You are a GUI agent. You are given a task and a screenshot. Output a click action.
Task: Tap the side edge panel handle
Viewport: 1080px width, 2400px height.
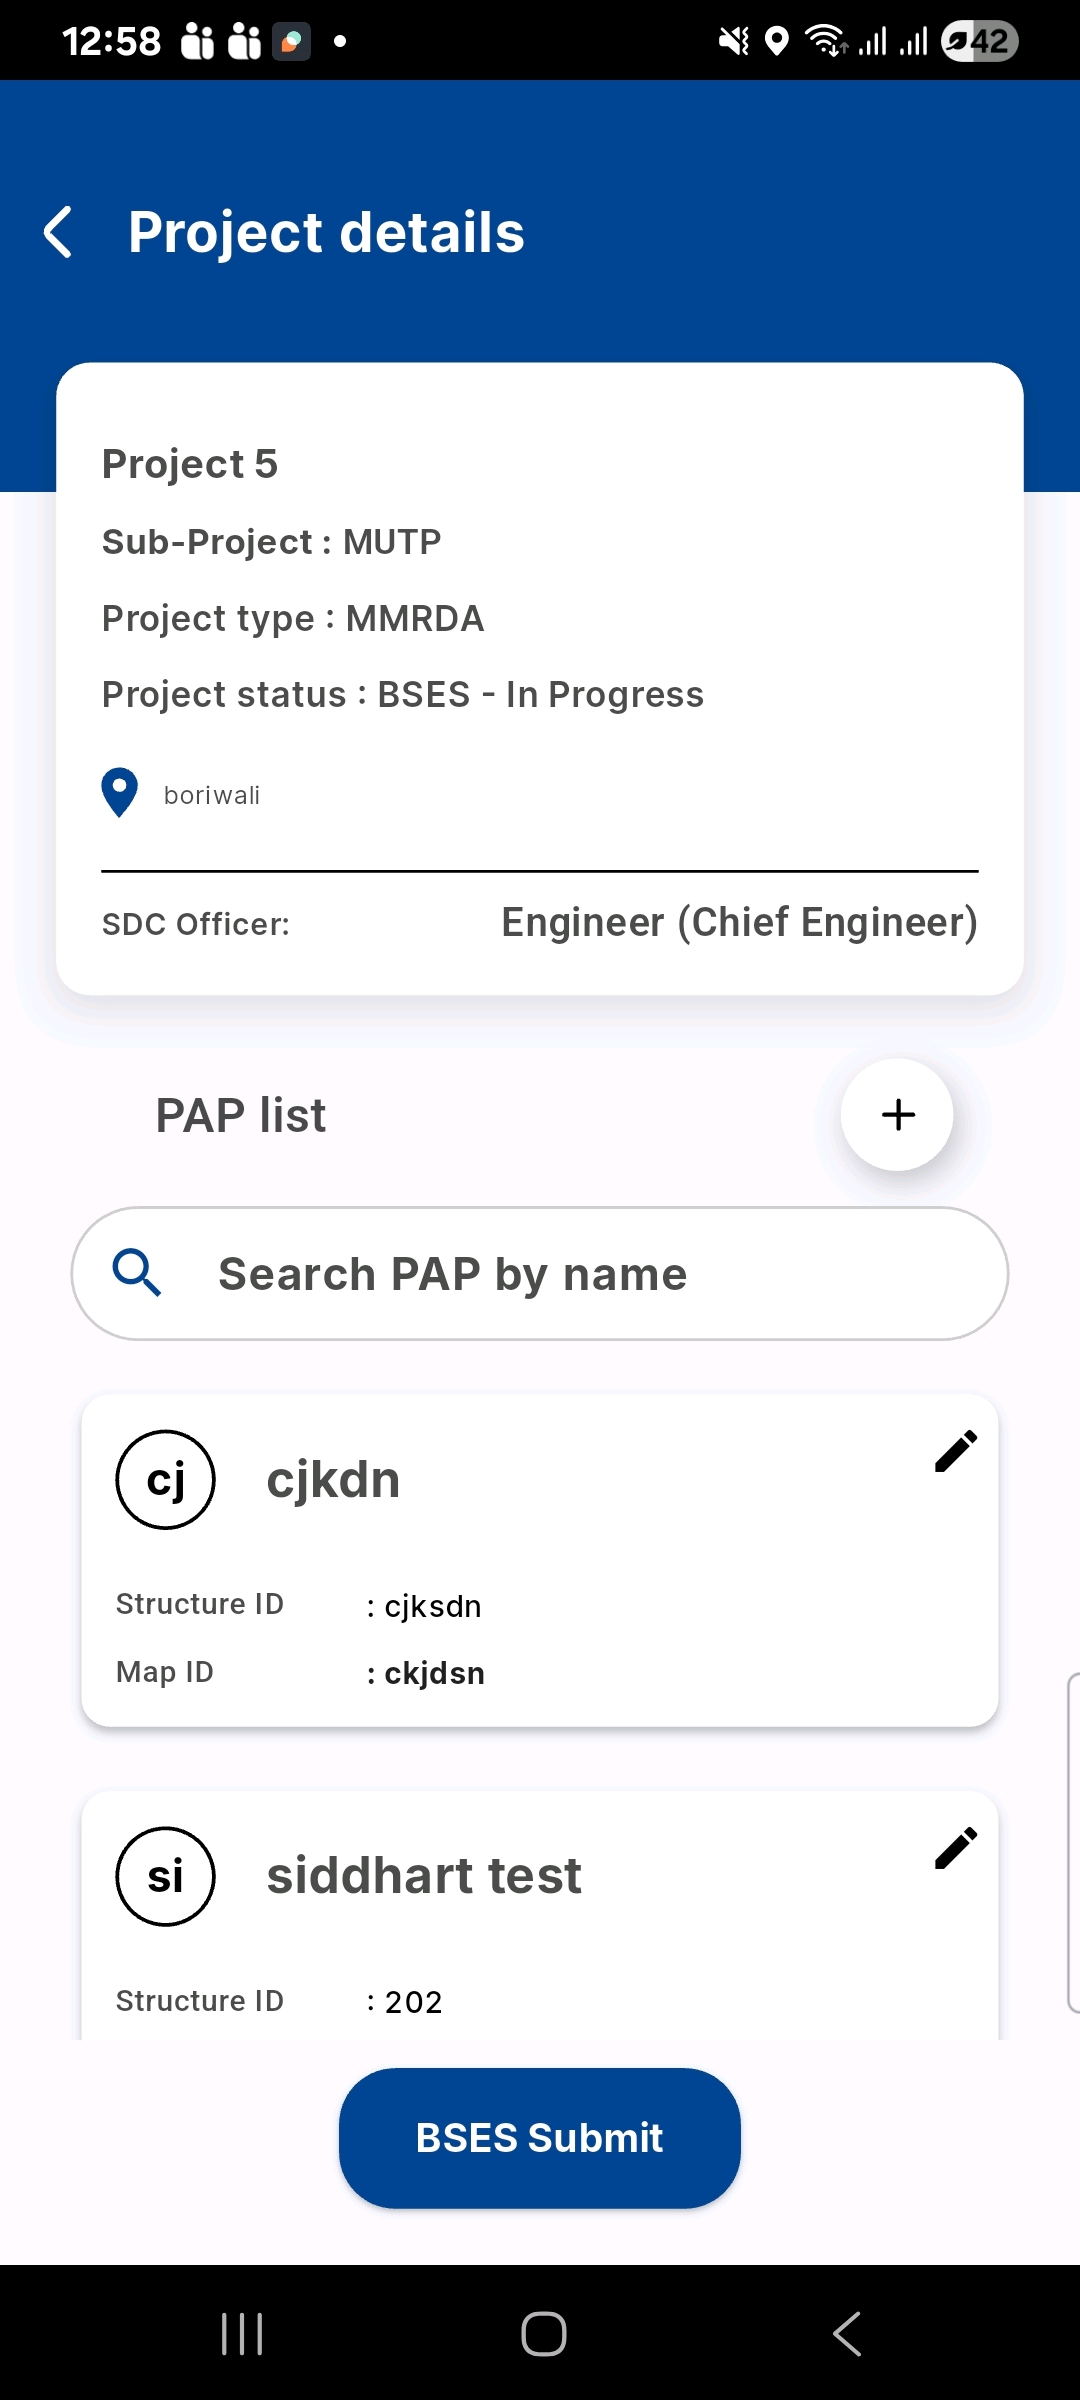tap(1072, 1842)
